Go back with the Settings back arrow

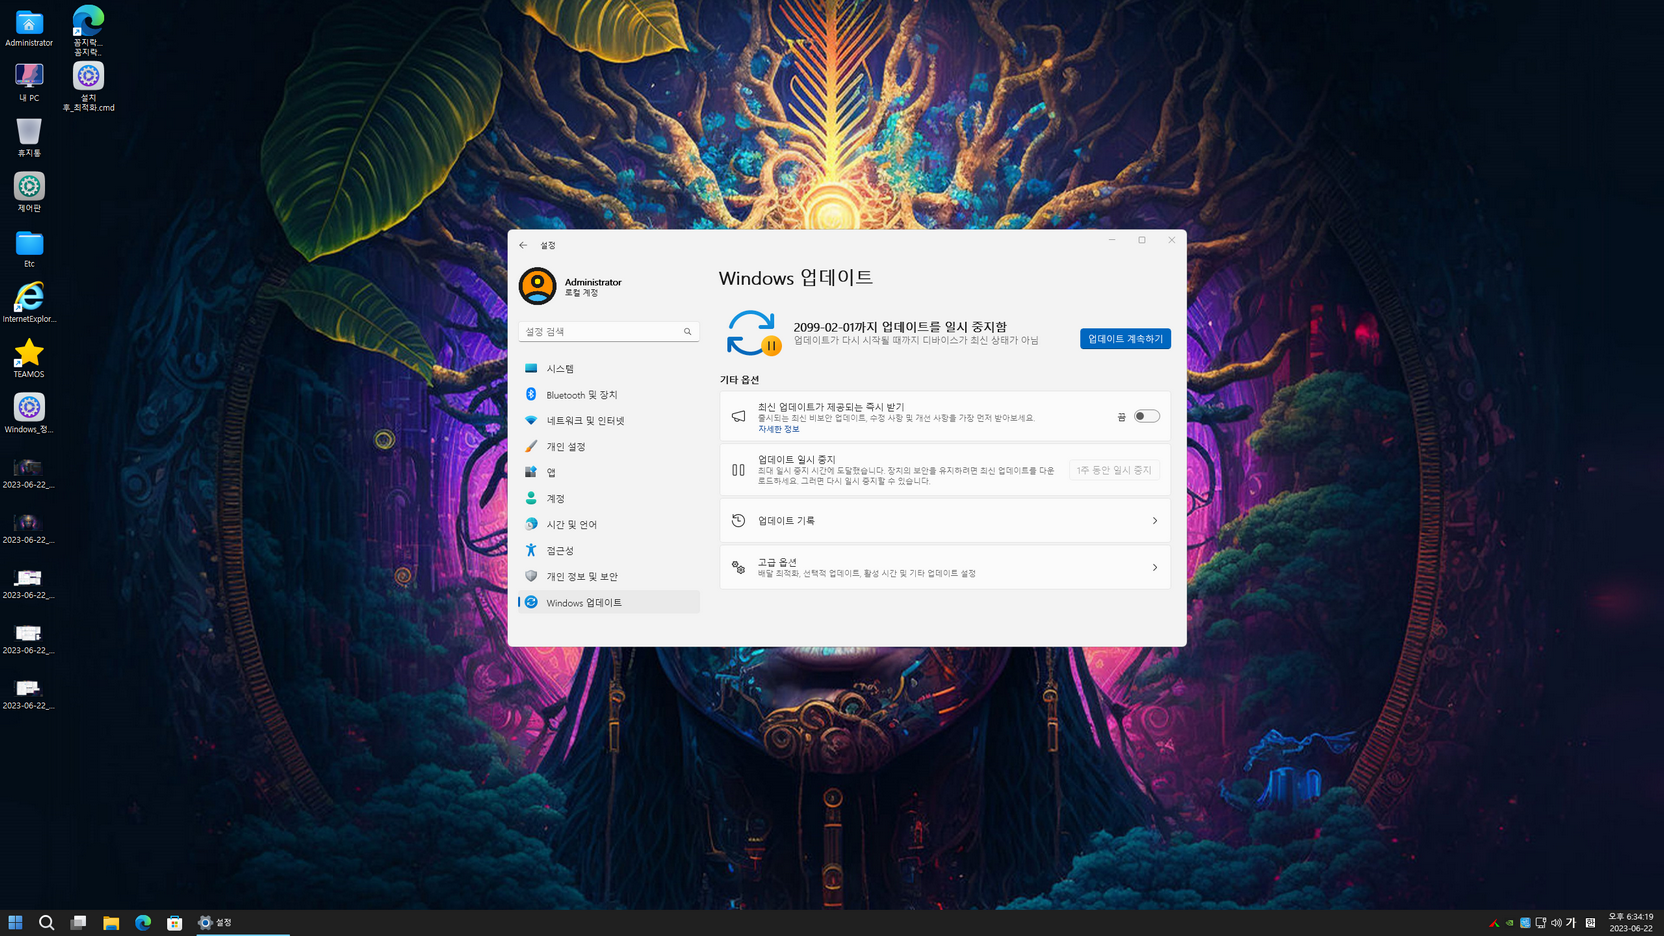coord(523,245)
